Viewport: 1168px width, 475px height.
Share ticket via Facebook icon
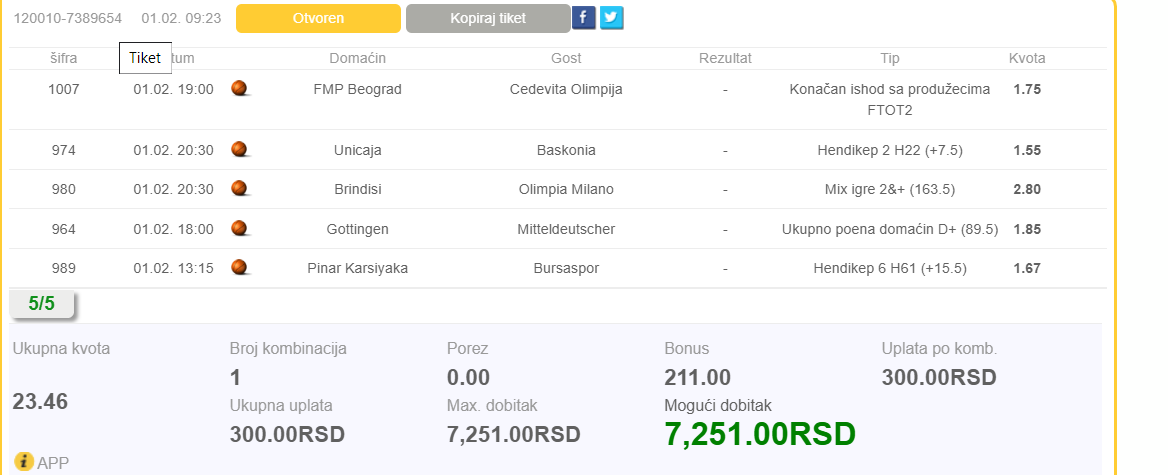(x=583, y=17)
